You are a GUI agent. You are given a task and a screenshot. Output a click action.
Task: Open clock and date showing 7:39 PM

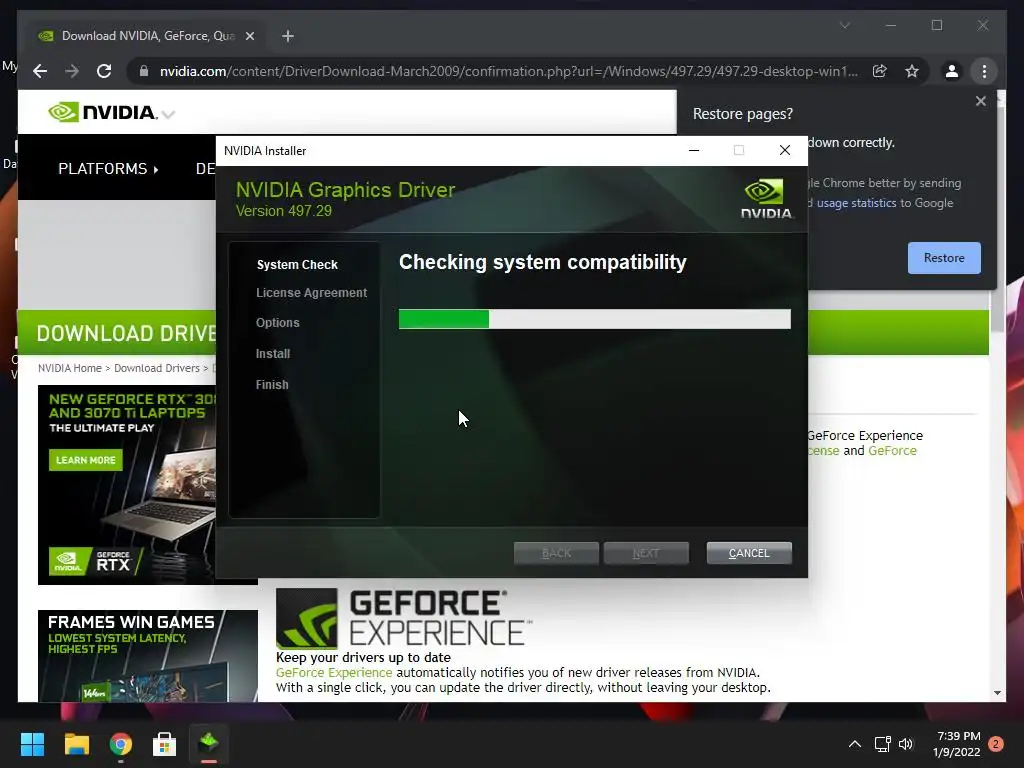point(957,744)
